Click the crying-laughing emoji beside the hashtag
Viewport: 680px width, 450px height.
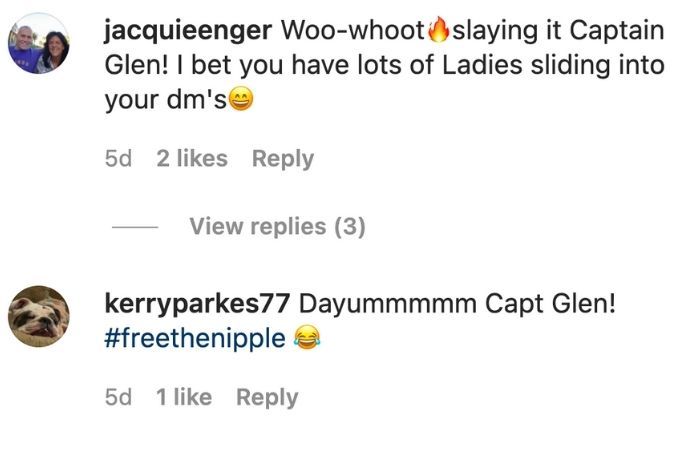click(307, 338)
